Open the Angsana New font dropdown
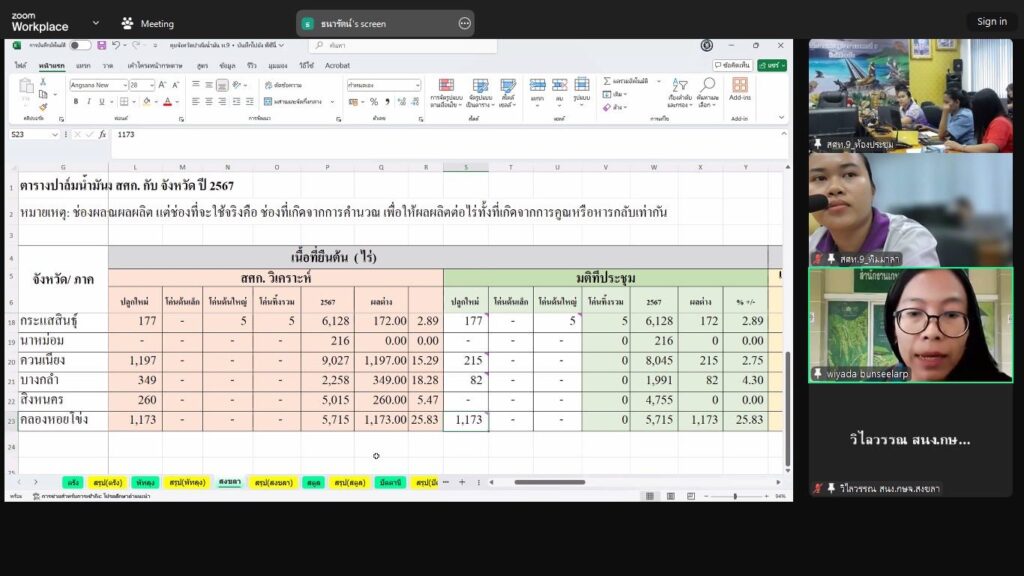Screen dimensions: 1024x576 click(123, 85)
